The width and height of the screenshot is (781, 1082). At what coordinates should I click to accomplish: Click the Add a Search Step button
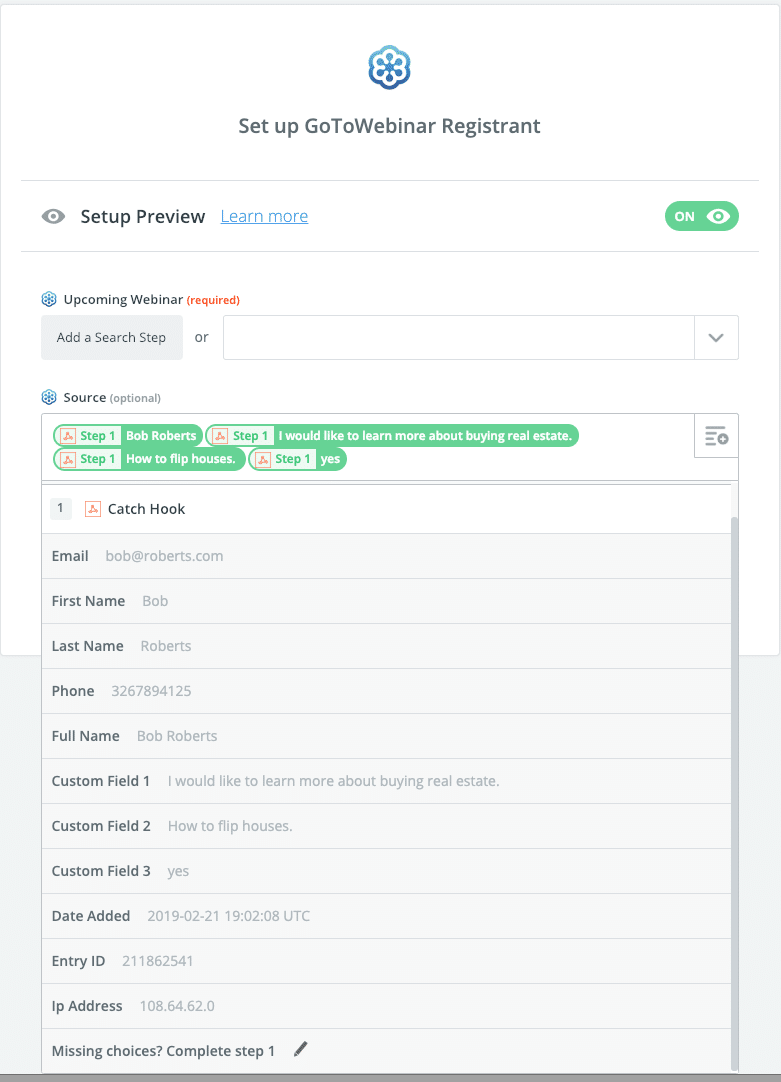(x=112, y=338)
